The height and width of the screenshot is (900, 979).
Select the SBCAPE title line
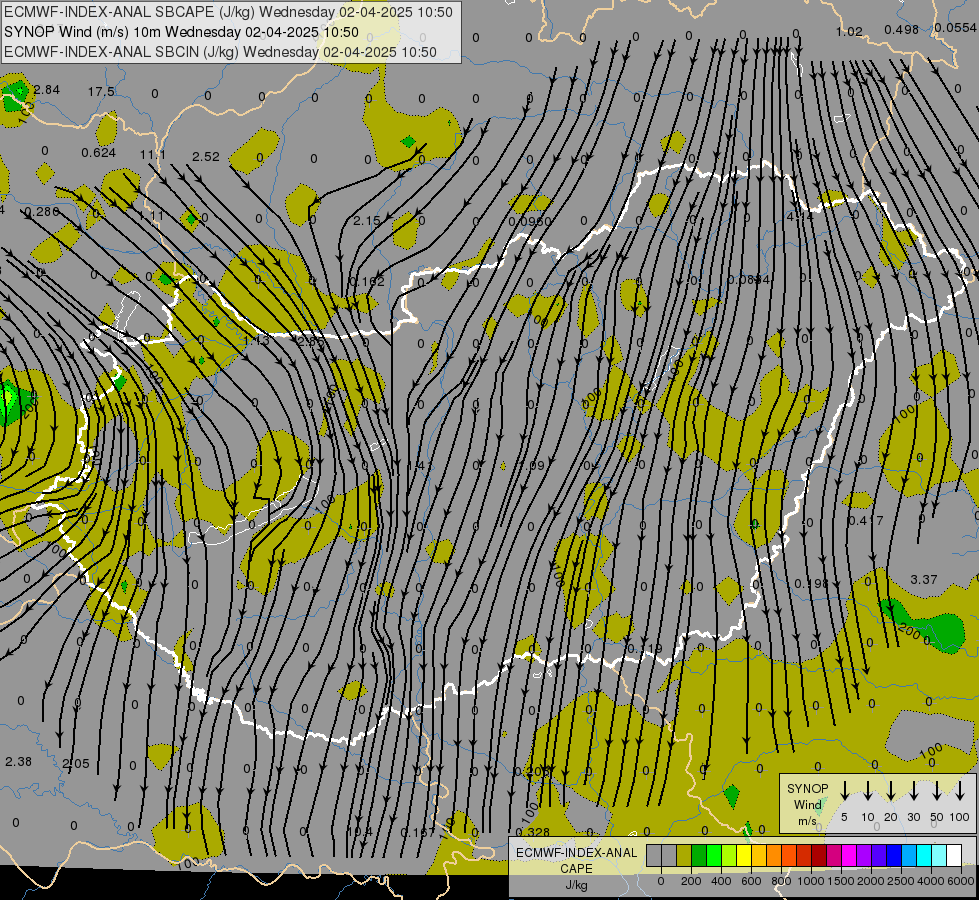pos(229,12)
